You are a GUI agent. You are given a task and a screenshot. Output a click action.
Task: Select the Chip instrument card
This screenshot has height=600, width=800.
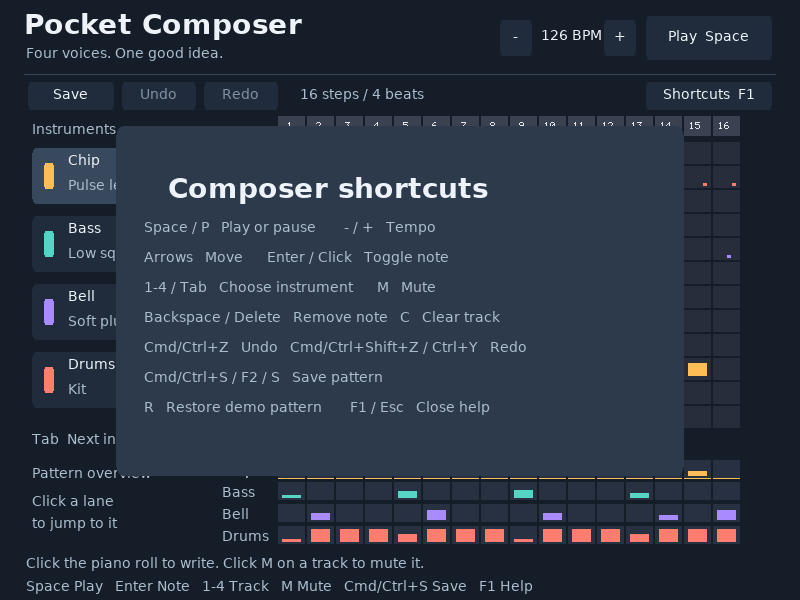[74, 176]
